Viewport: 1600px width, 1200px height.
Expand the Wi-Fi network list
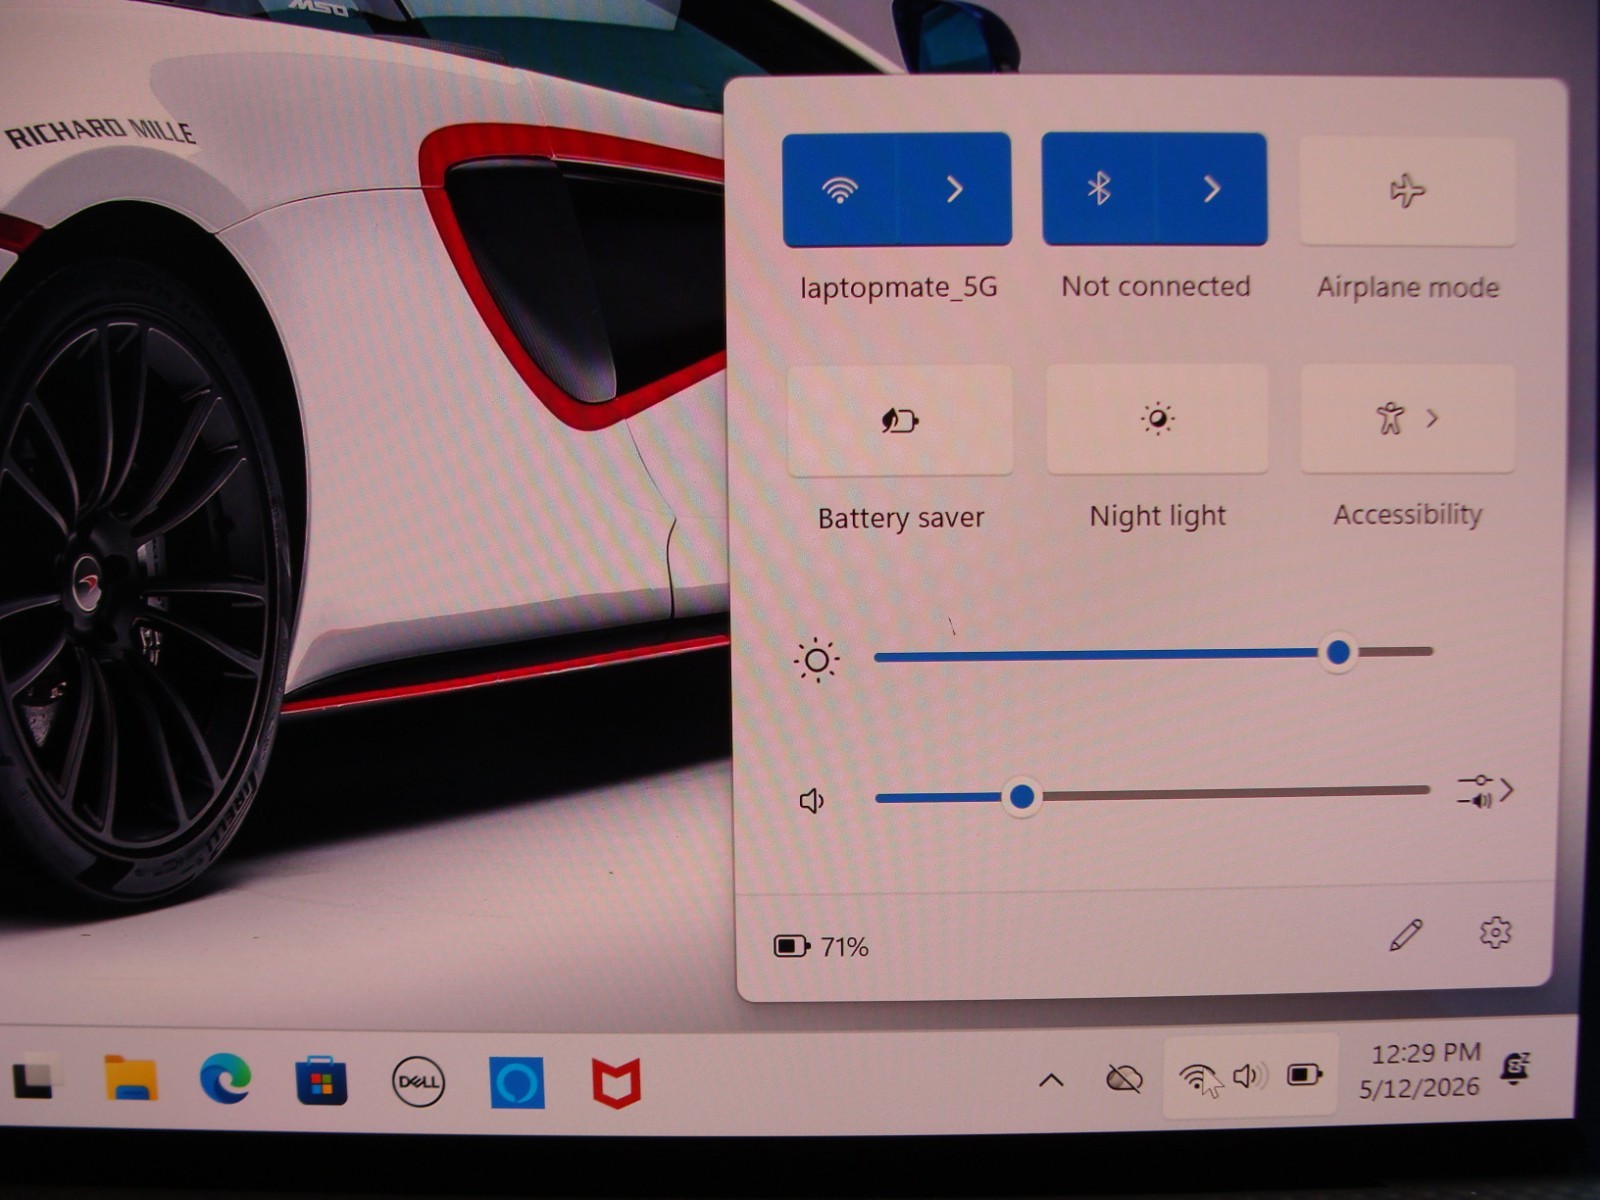[x=954, y=189]
